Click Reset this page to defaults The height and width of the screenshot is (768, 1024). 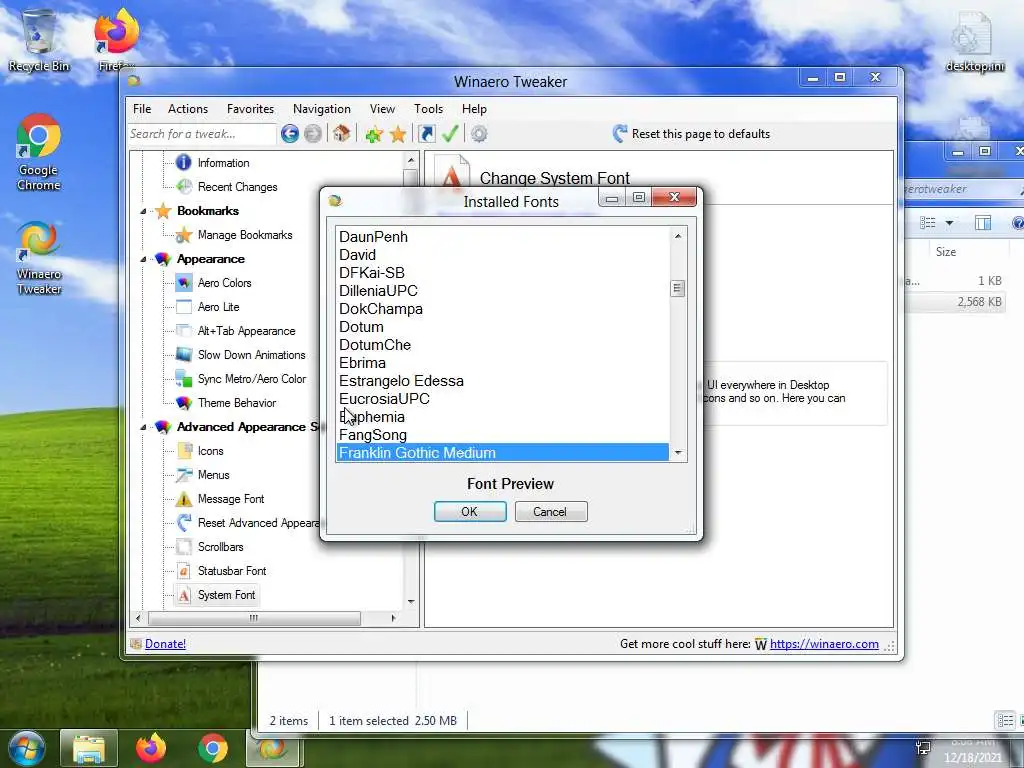[x=691, y=134]
